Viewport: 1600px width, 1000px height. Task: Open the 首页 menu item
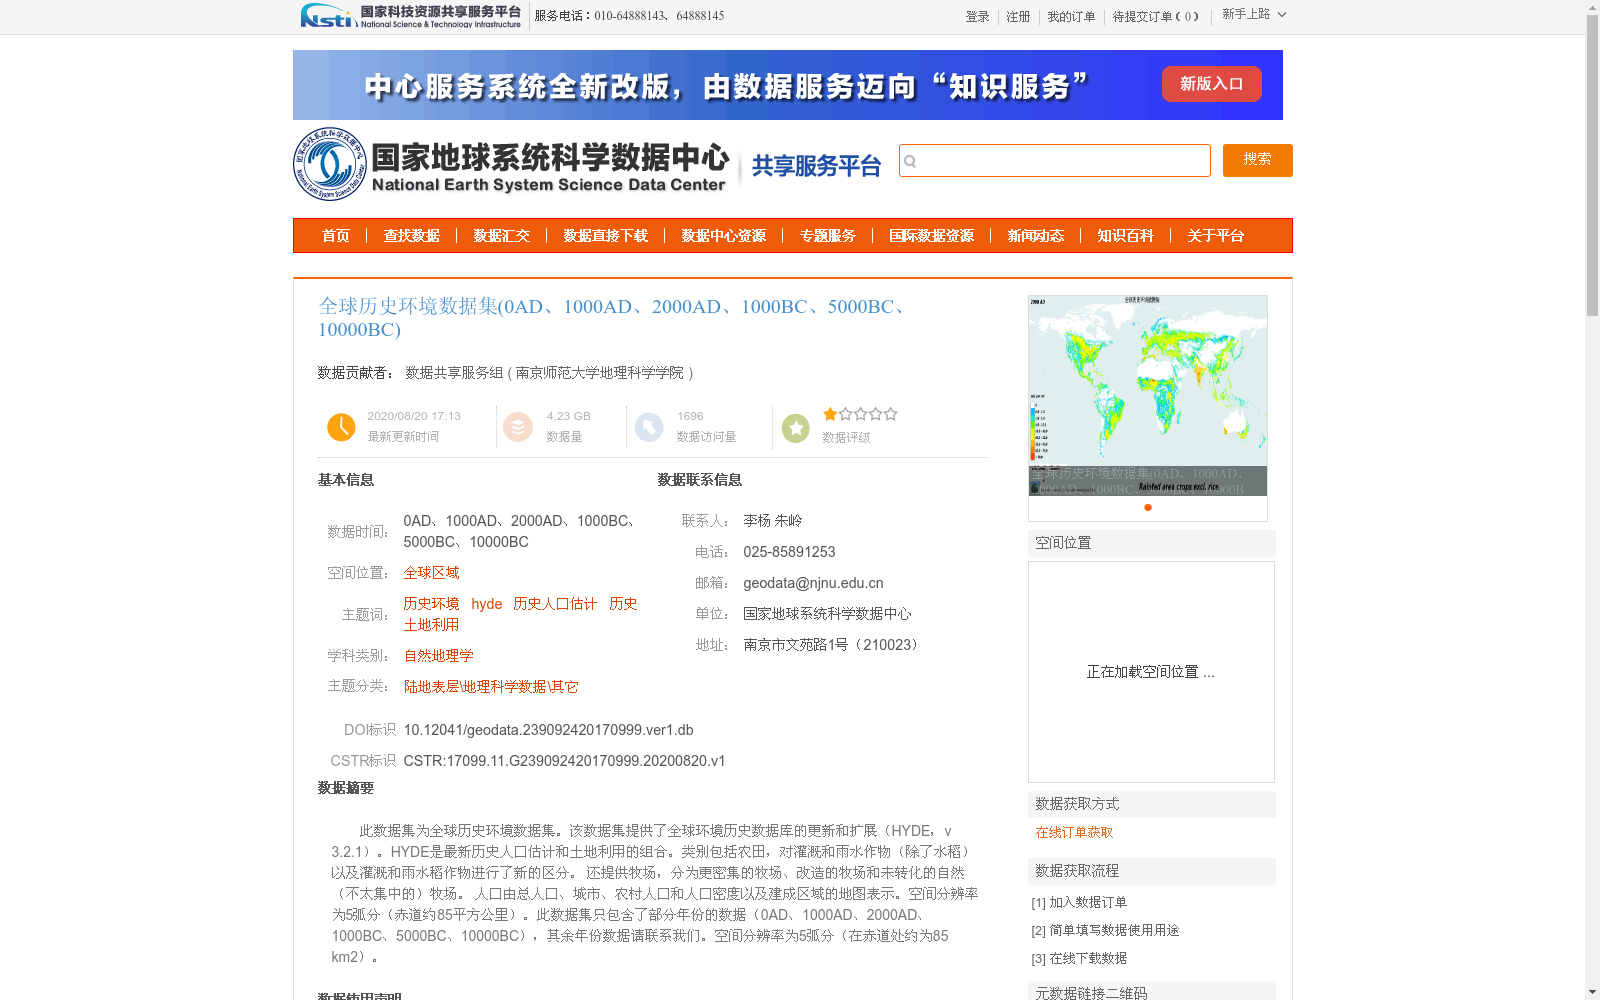tap(336, 236)
